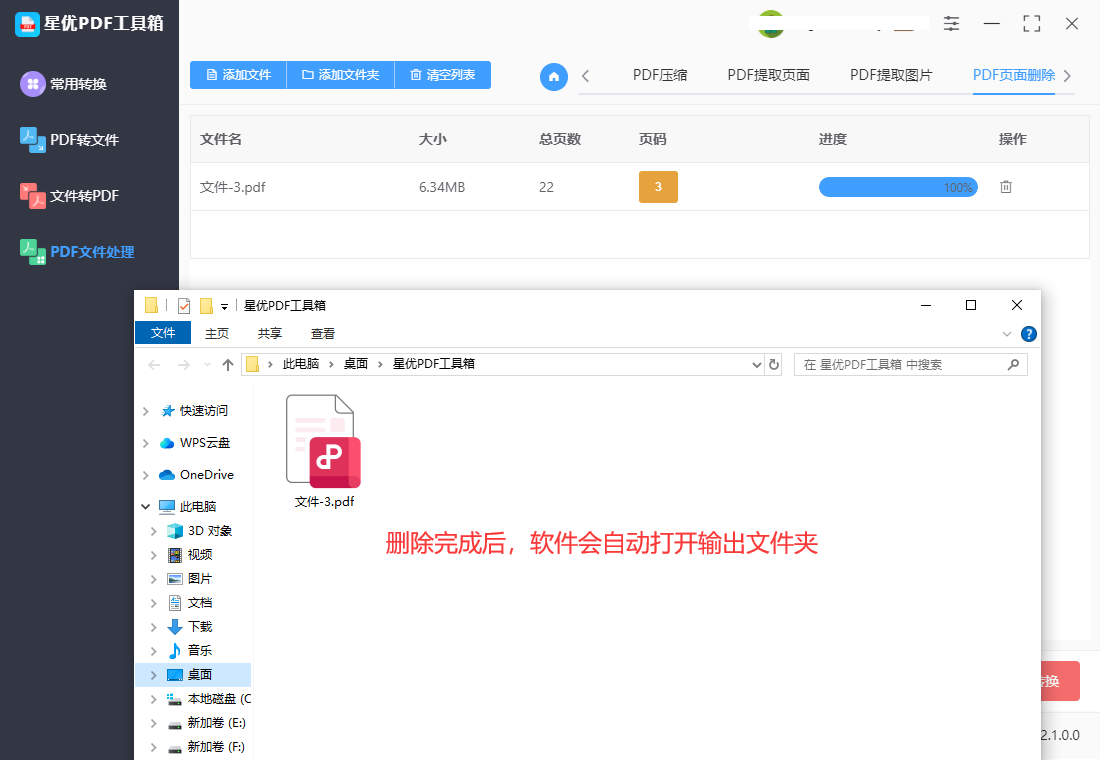The width and height of the screenshot is (1100, 760).
Task: Click the blue home button
Action: (554, 76)
